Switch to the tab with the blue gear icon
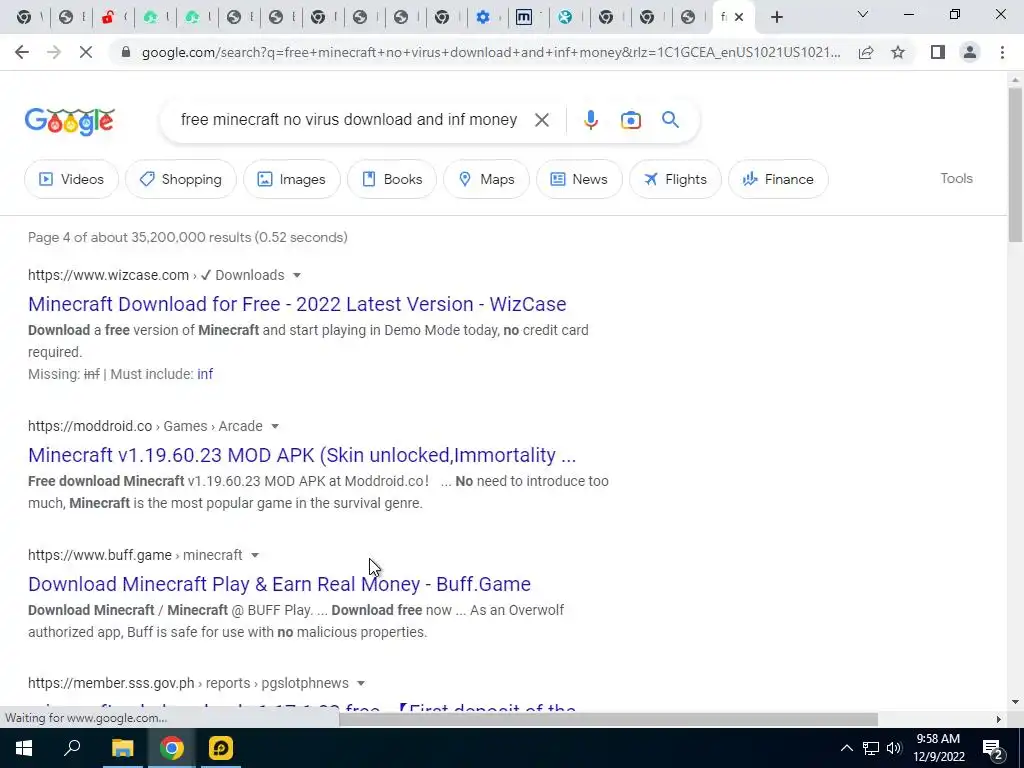The image size is (1024, 768). 483,18
